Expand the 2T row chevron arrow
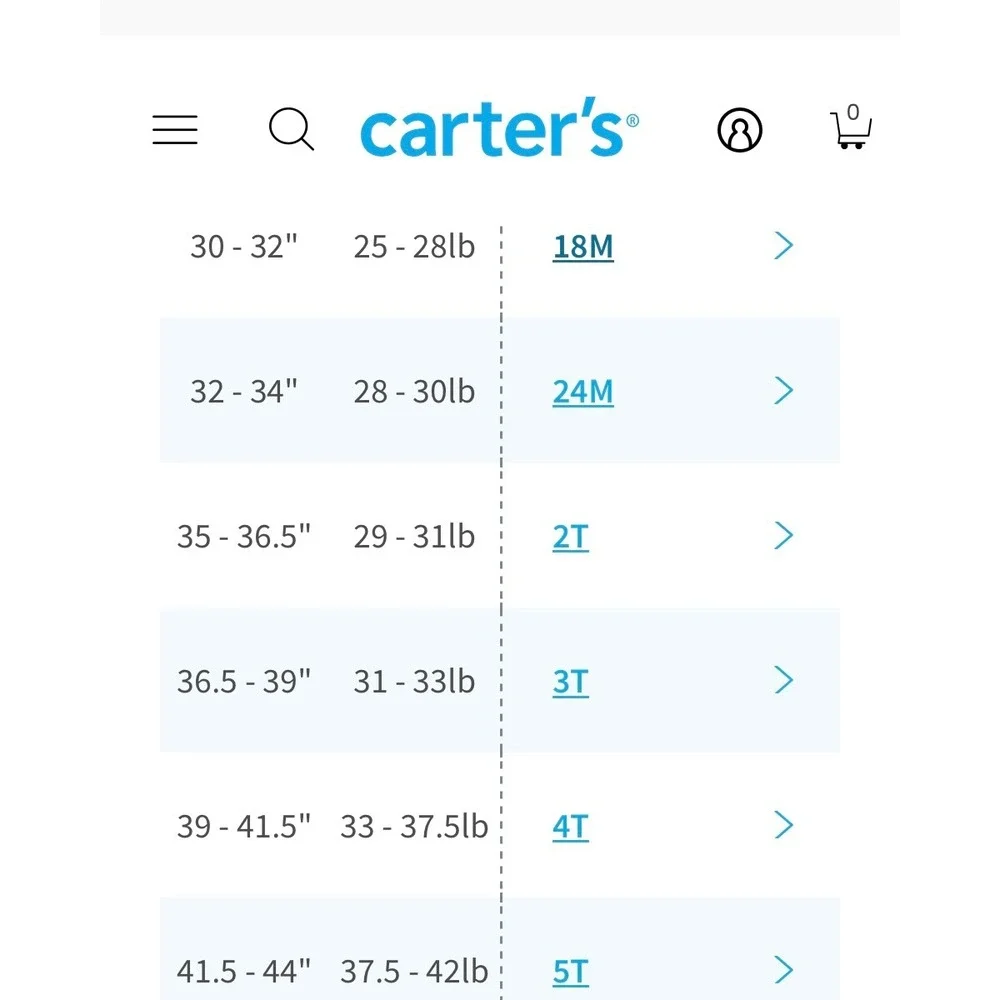 pyautogui.click(x=784, y=535)
